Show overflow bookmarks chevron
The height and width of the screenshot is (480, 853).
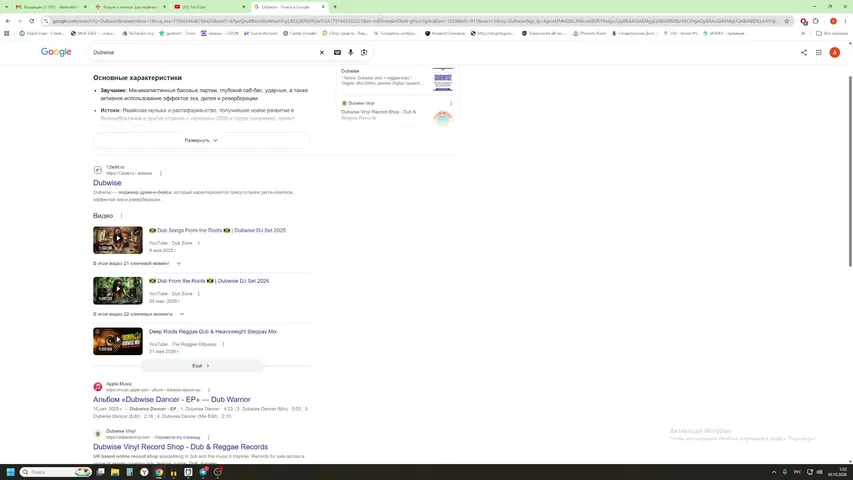tap(802, 33)
